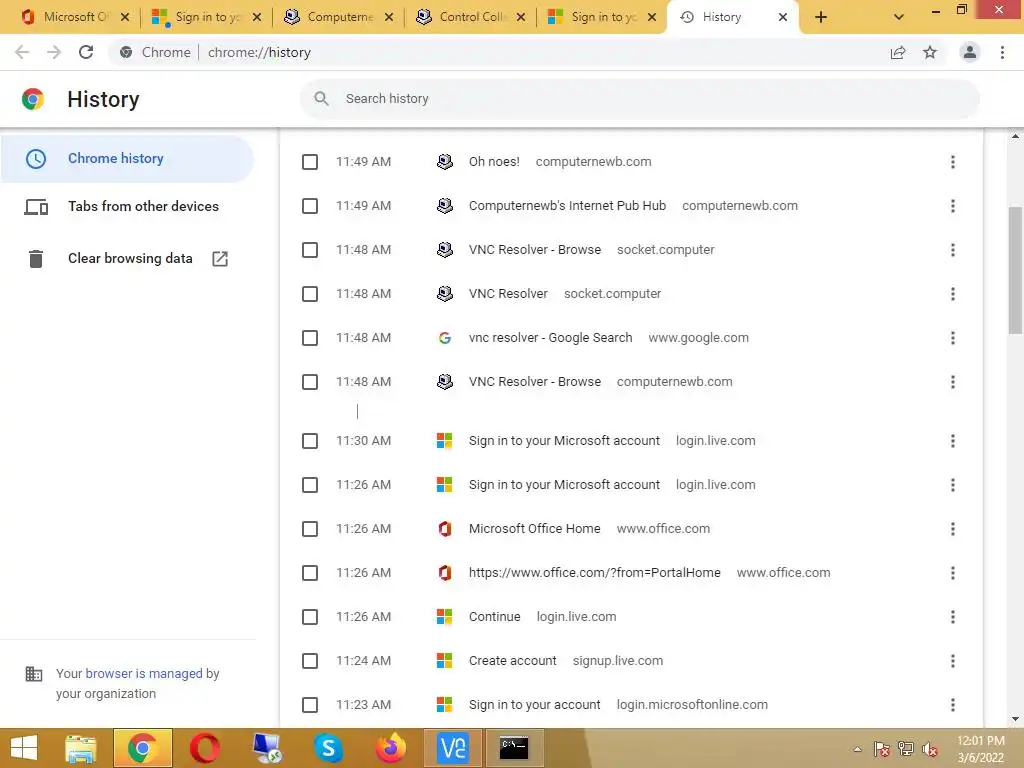Tick the vnc resolver - Google Search checkbox
1024x768 pixels.
pos(310,338)
